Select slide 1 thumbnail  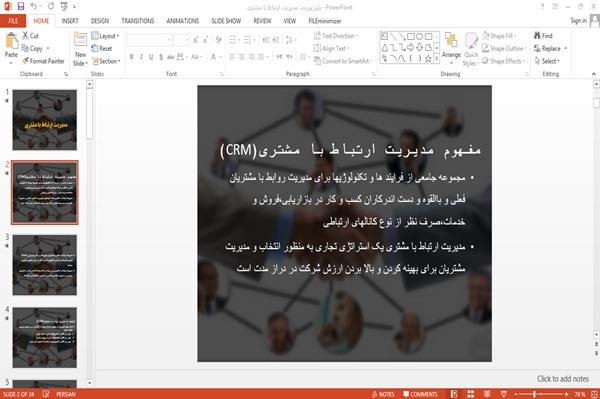coord(45,120)
